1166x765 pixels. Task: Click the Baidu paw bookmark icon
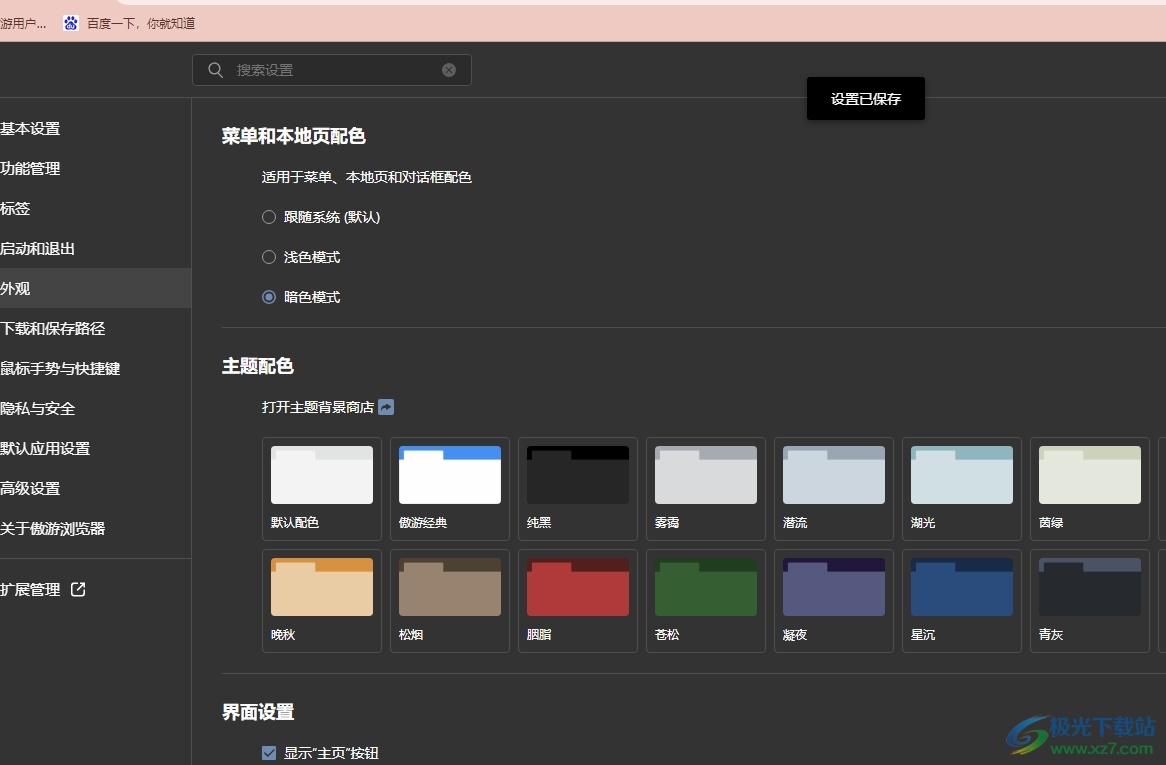pyautogui.click(x=71, y=23)
